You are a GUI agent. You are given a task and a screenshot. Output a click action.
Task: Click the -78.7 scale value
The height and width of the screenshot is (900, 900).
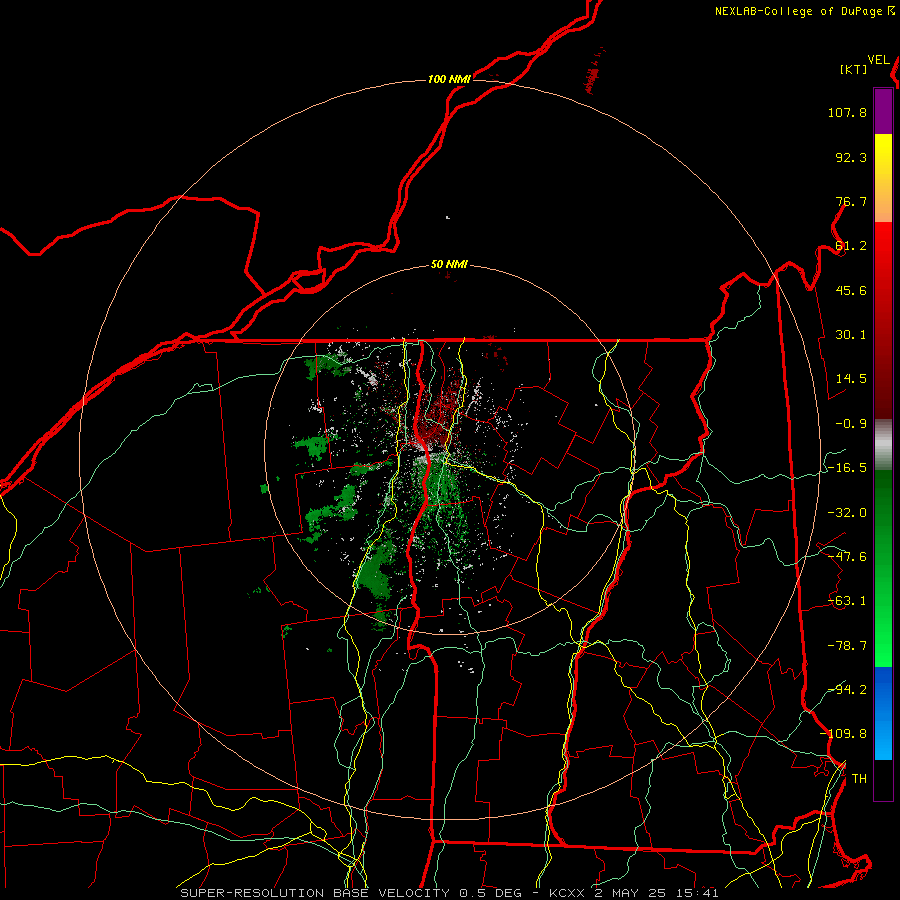coord(847,646)
